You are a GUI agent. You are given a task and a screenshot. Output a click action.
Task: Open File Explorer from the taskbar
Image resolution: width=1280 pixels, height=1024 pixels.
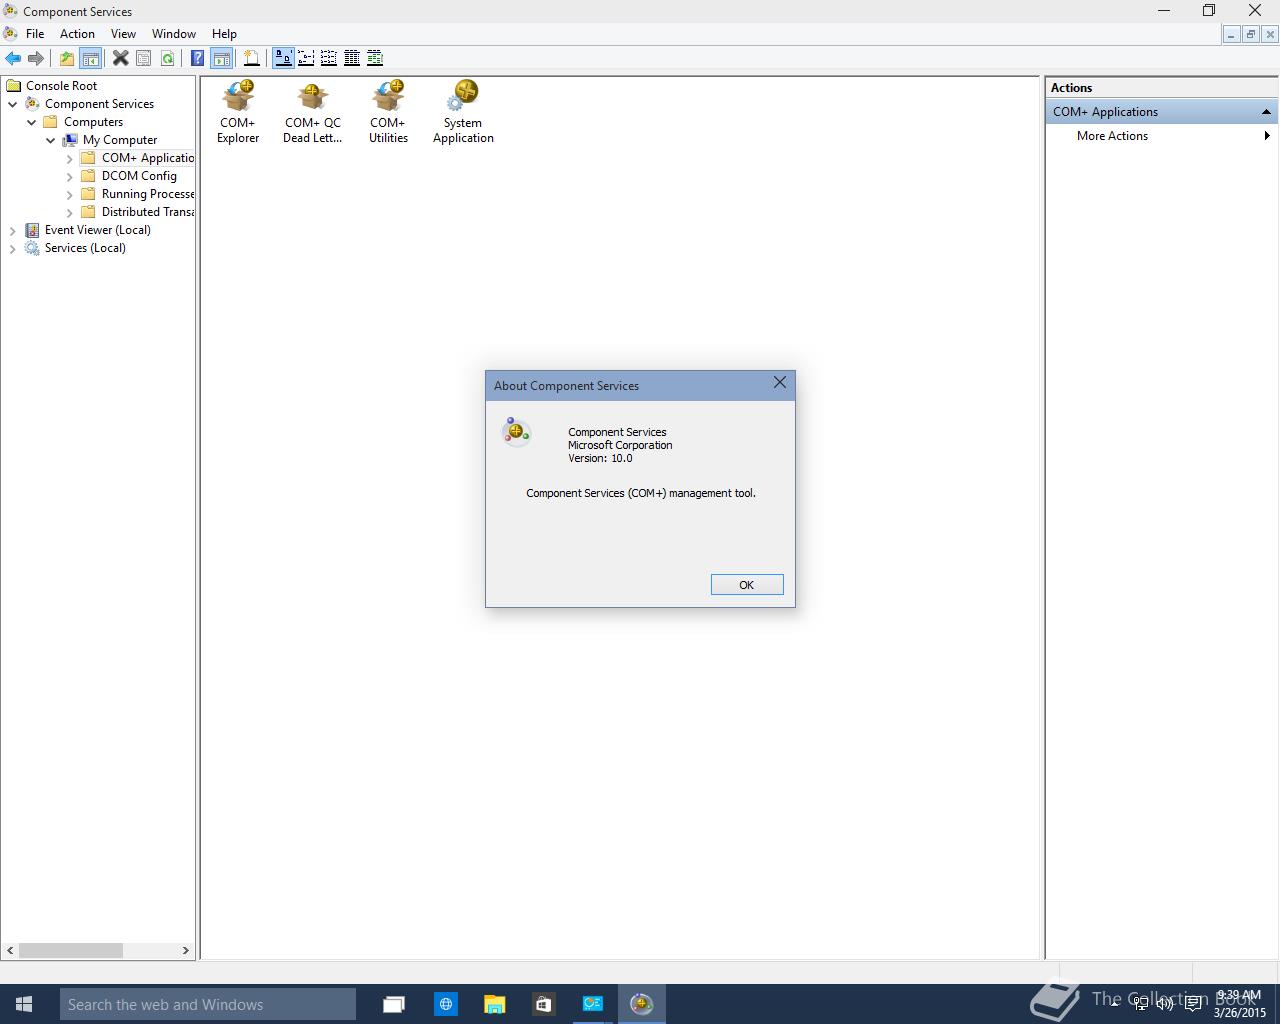(494, 1004)
